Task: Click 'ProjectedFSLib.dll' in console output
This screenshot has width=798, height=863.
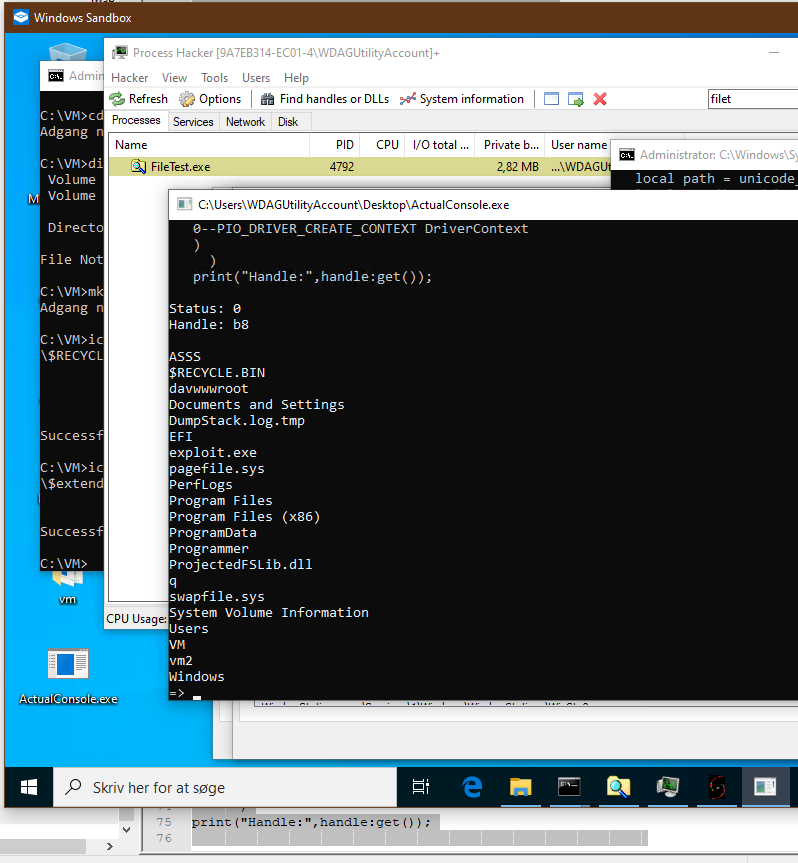Action: pyautogui.click(x=241, y=565)
